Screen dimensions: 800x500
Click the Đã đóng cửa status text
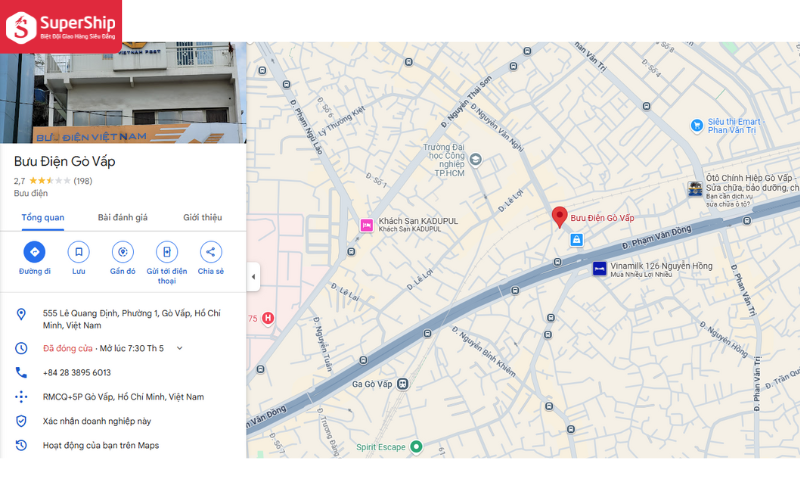point(67,348)
